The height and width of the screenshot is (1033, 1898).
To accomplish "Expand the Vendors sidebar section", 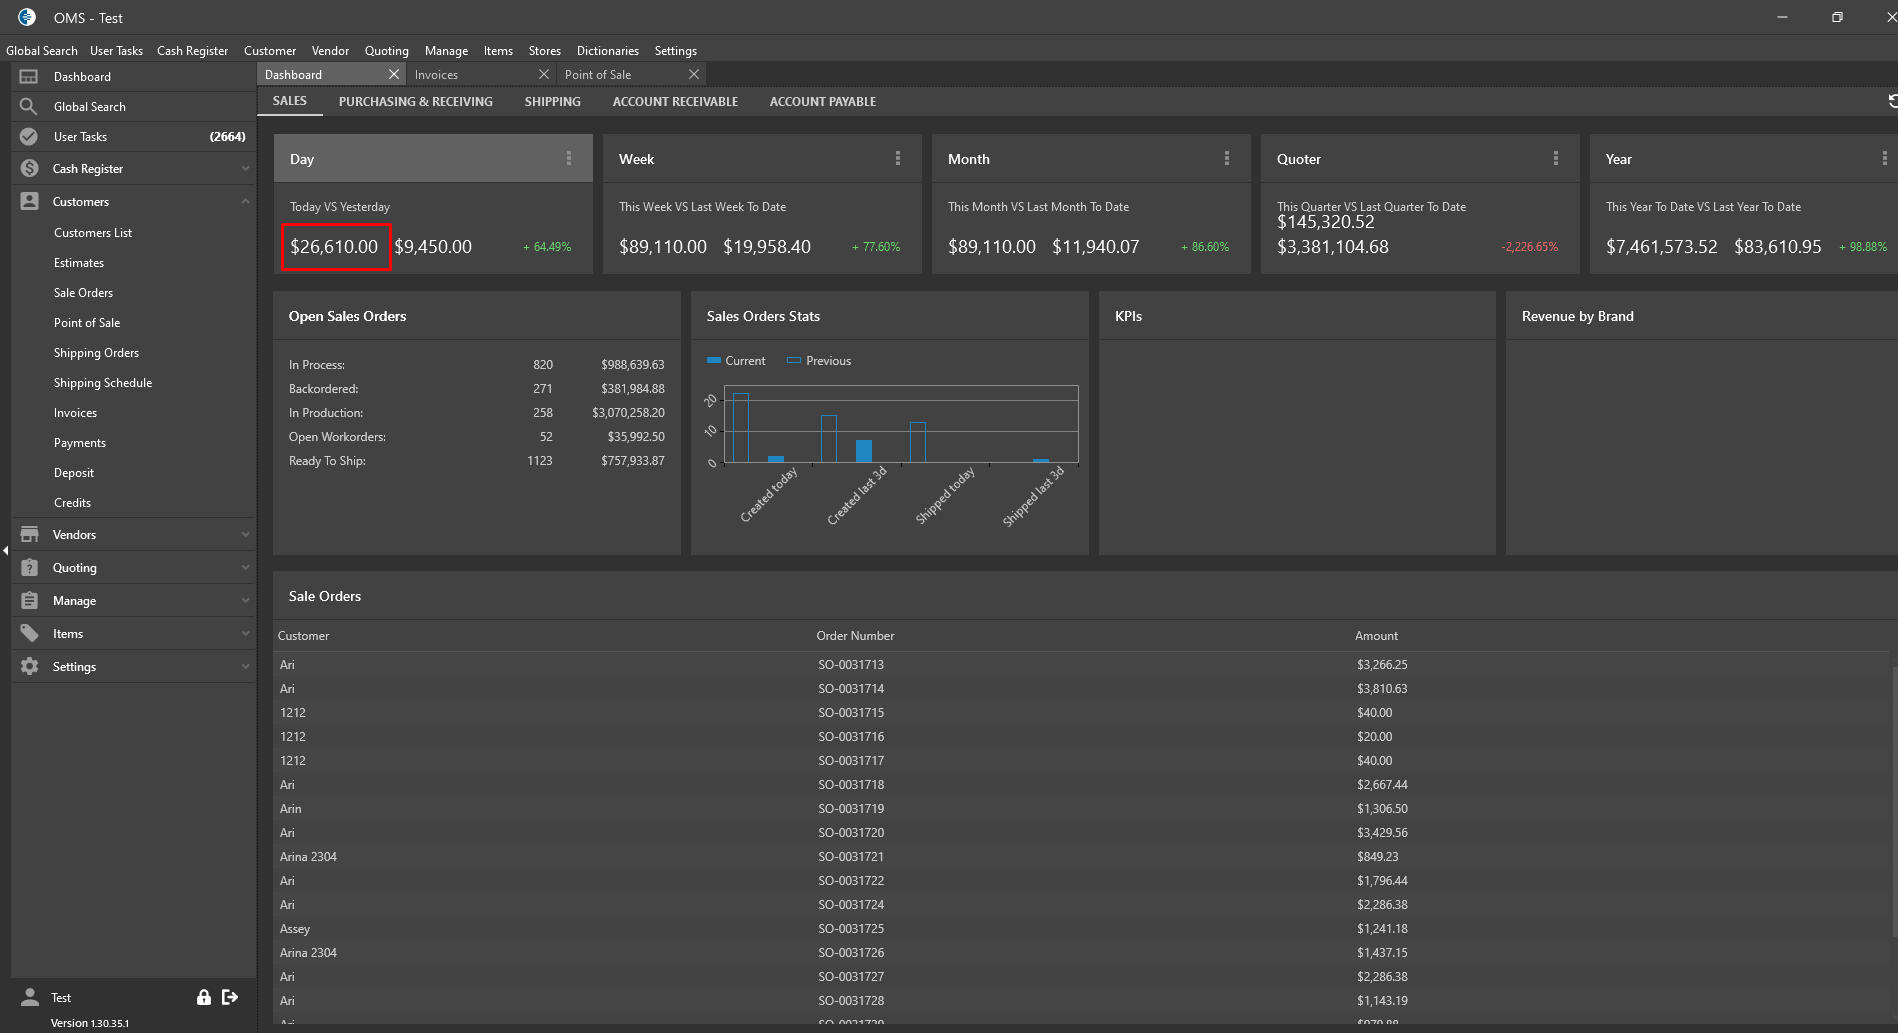I will 245,535.
